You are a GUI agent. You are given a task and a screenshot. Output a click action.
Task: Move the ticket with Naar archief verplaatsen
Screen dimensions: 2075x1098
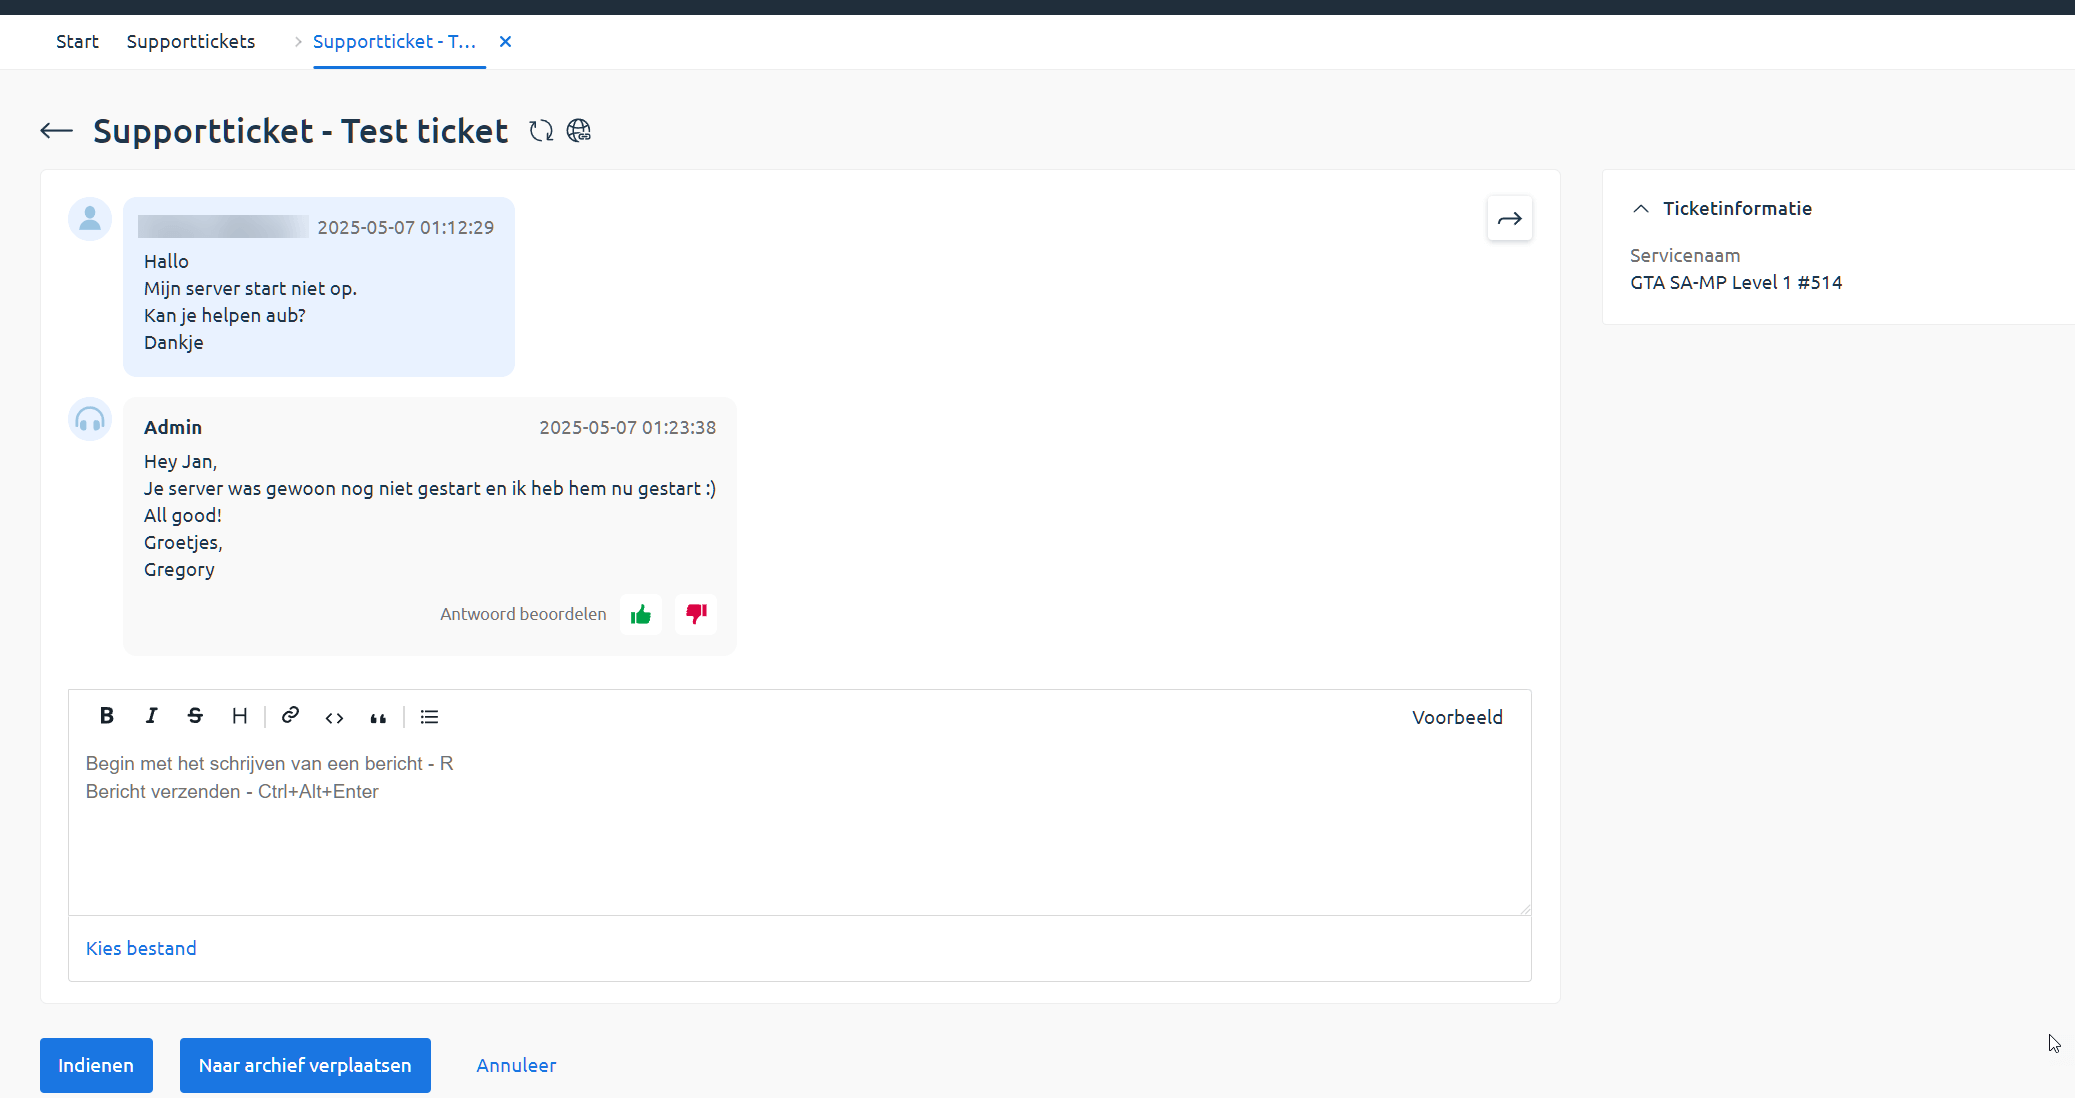click(x=305, y=1065)
